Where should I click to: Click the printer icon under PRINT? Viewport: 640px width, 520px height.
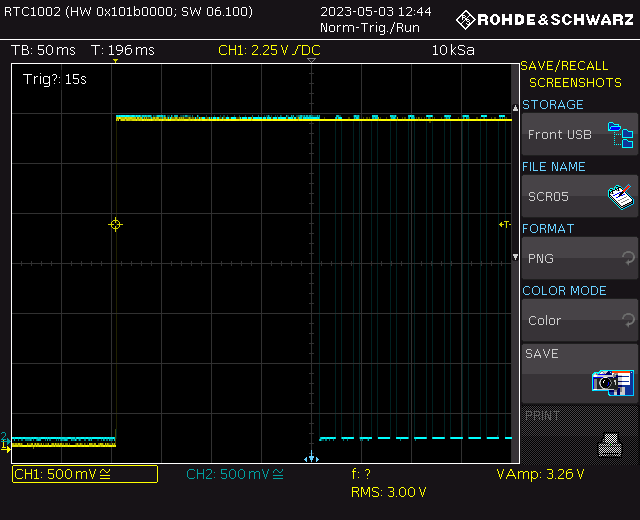[x=610, y=445]
